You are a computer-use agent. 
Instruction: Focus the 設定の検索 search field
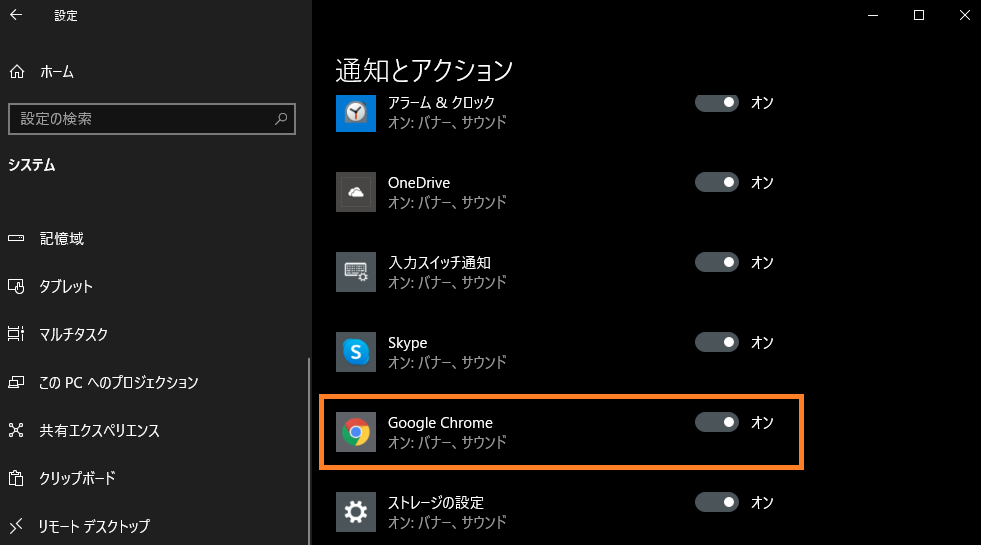tap(151, 119)
